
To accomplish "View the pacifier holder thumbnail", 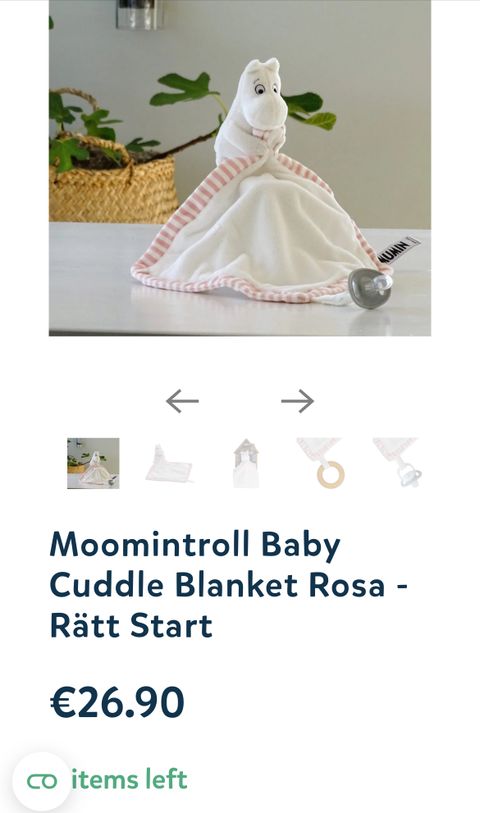I will [398, 463].
